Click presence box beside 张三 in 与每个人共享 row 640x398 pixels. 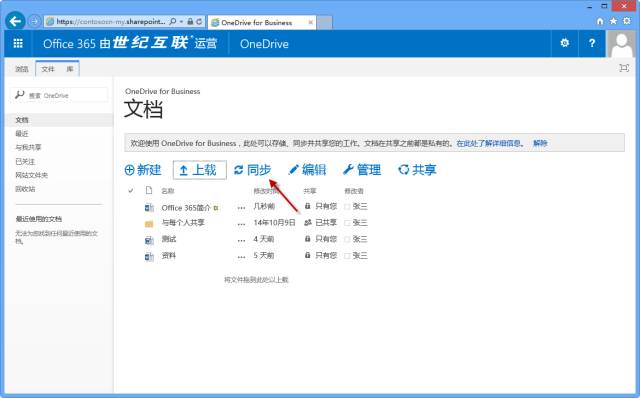347,223
